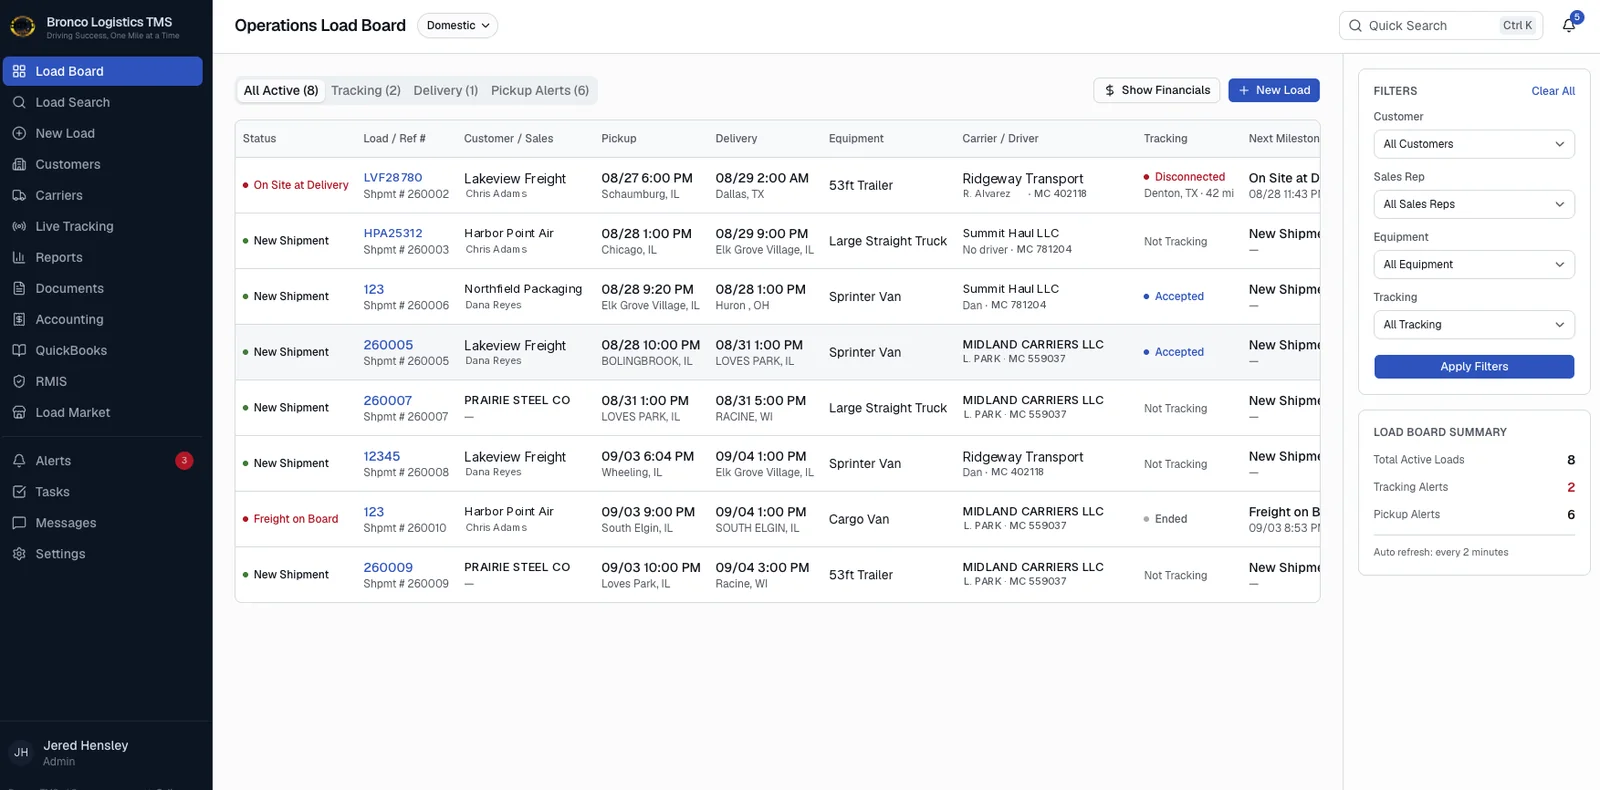Click Ridgeway Transport in the LVF28780 row
Image resolution: width=1600 pixels, height=790 pixels.
click(1023, 178)
